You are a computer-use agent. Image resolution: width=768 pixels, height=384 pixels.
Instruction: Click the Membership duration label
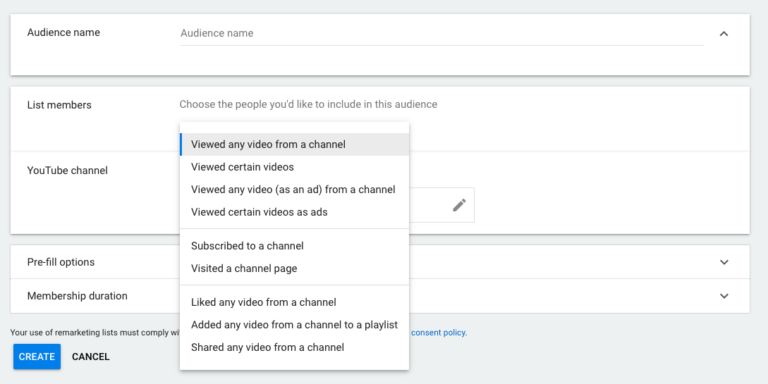pyautogui.click(x=77, y=296)
